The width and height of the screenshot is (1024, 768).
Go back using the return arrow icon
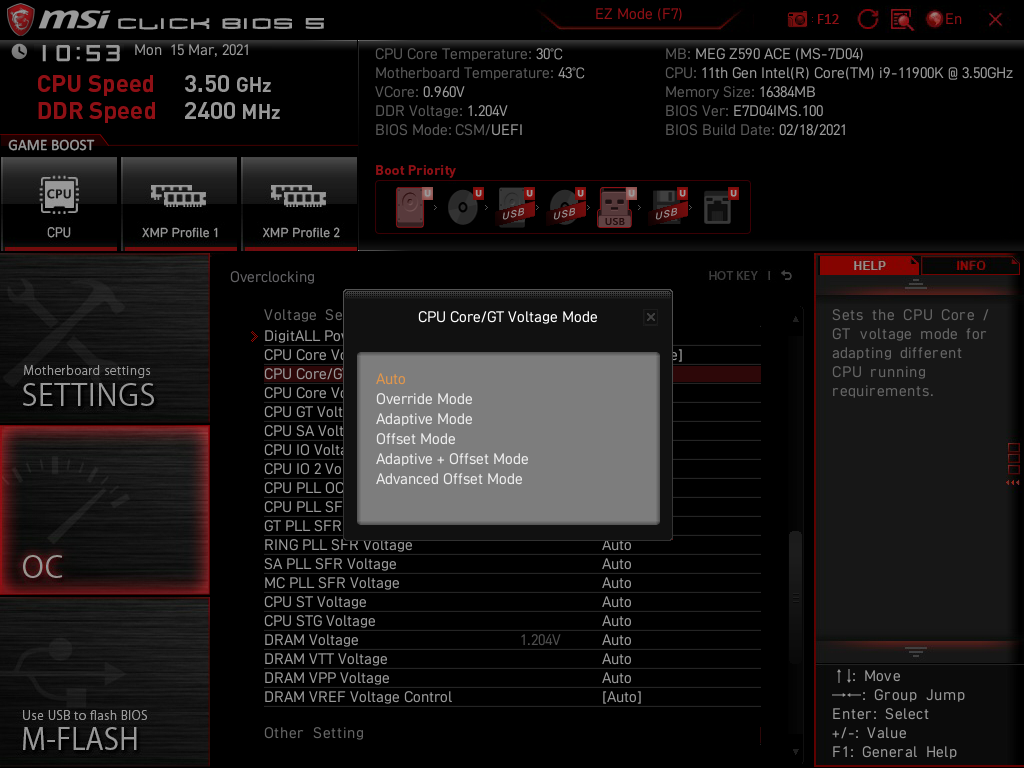(787, 276)
